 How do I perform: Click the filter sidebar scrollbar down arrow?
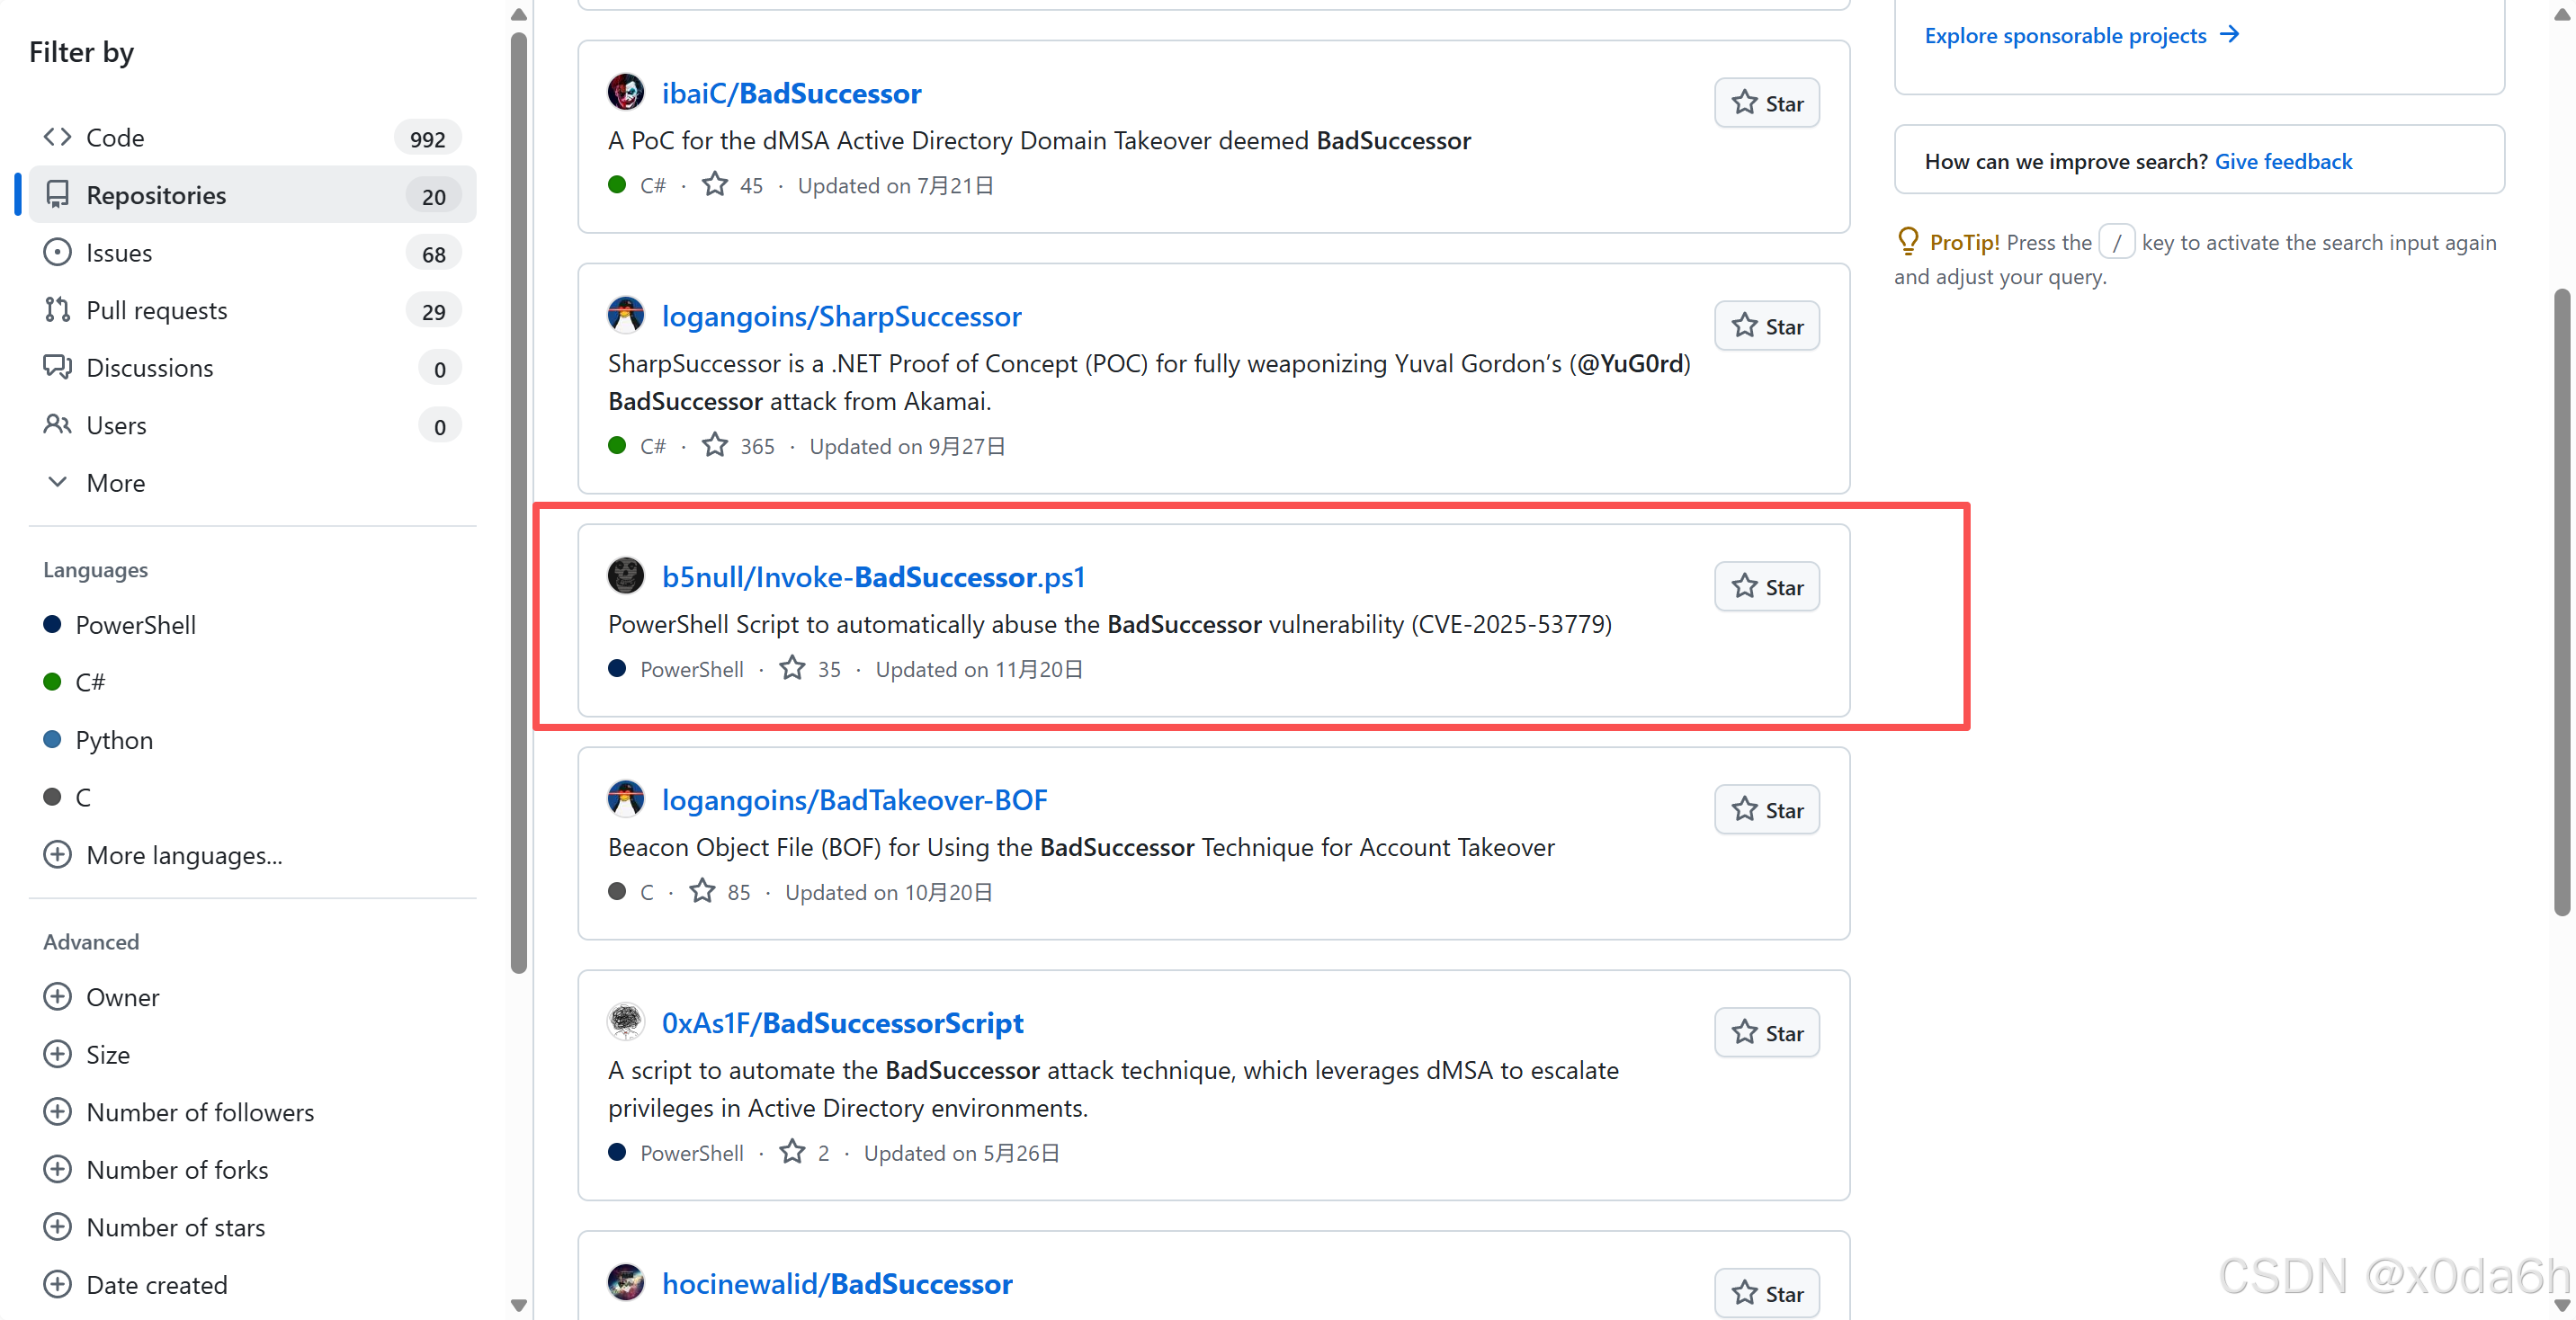tap(518, 1304)
